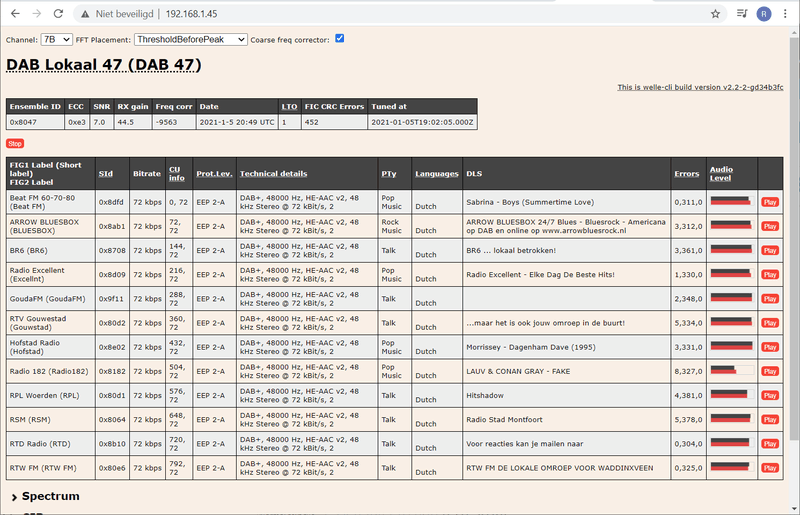The height and width of the screenshot is (515, 800).
Task: Click the SId 0x80e6 cell
Action: (112, 468)
